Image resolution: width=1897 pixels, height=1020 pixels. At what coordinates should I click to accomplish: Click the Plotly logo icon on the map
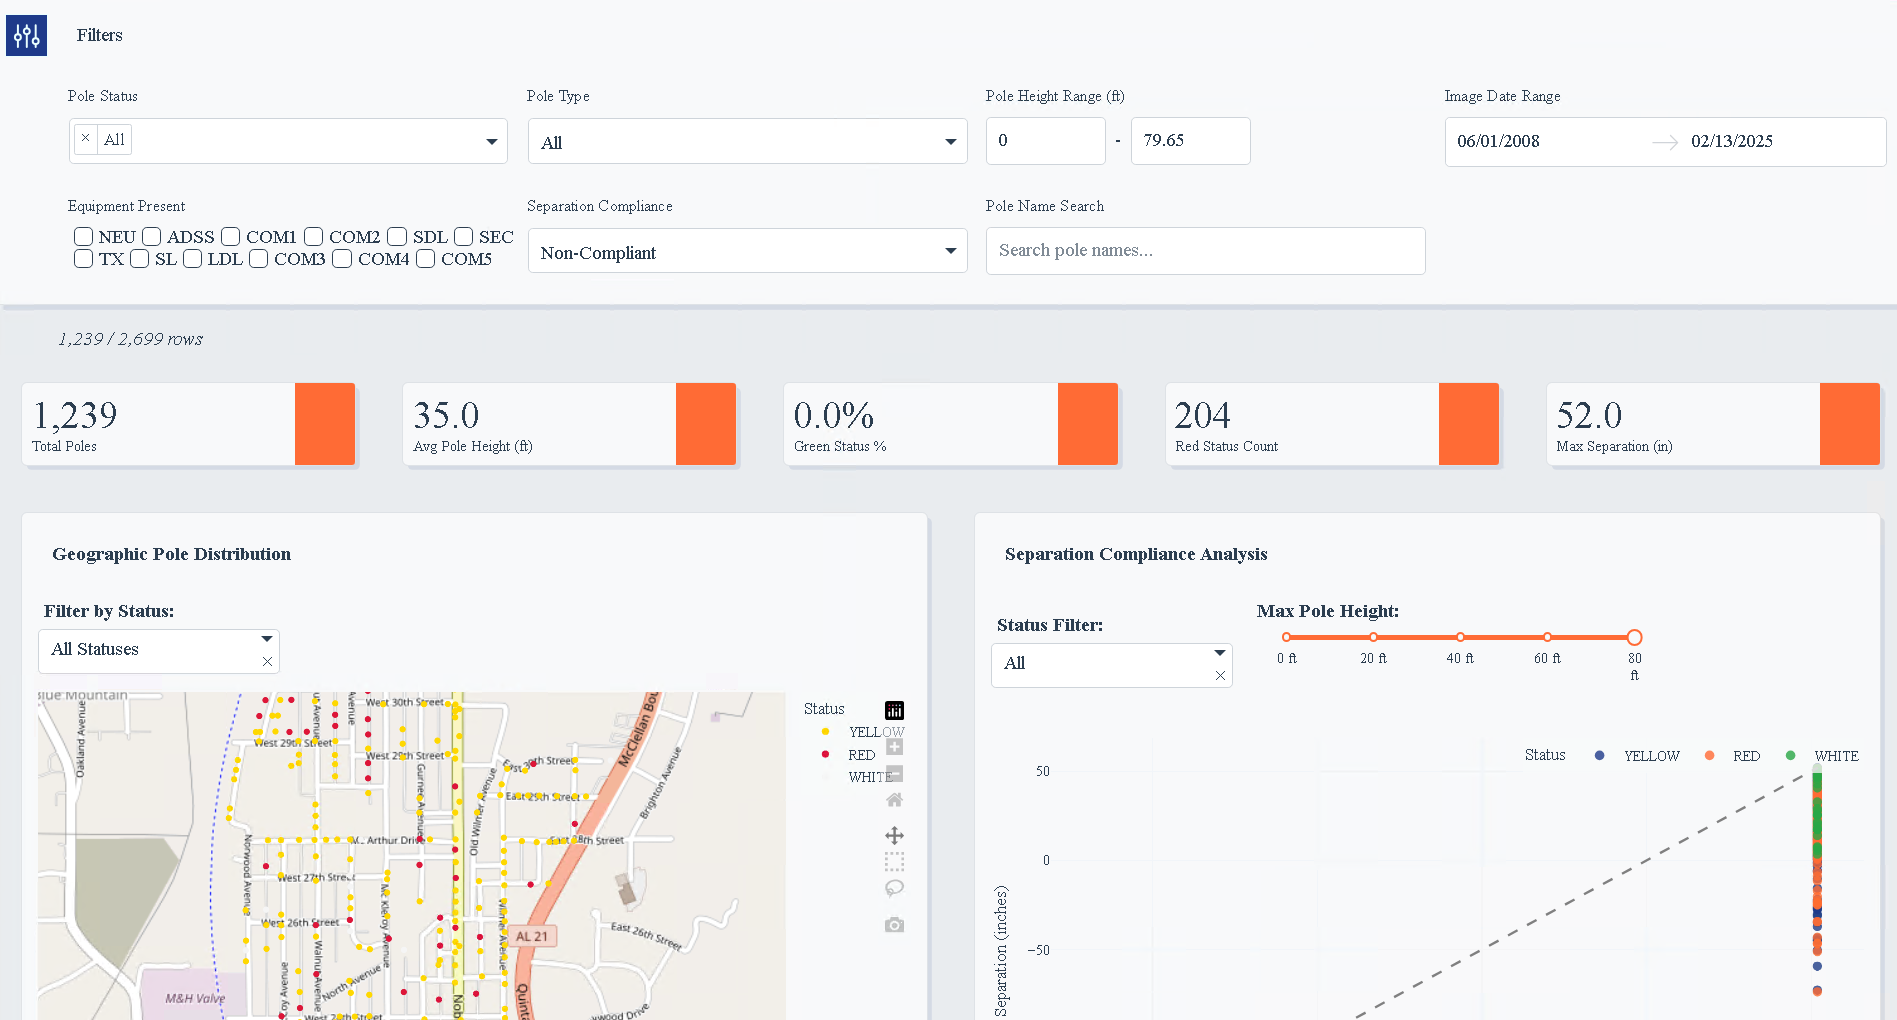pyautogui.click(x=894, y=711)
